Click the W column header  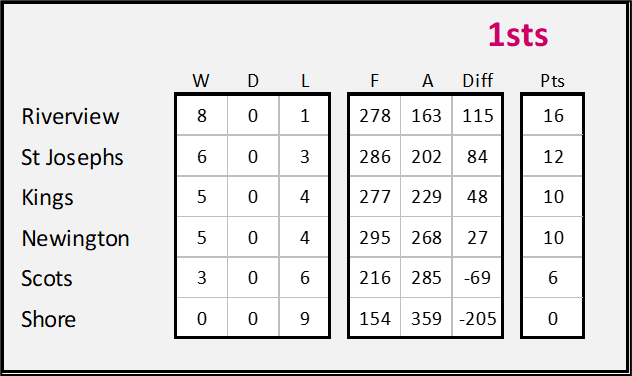coord(201,81)
